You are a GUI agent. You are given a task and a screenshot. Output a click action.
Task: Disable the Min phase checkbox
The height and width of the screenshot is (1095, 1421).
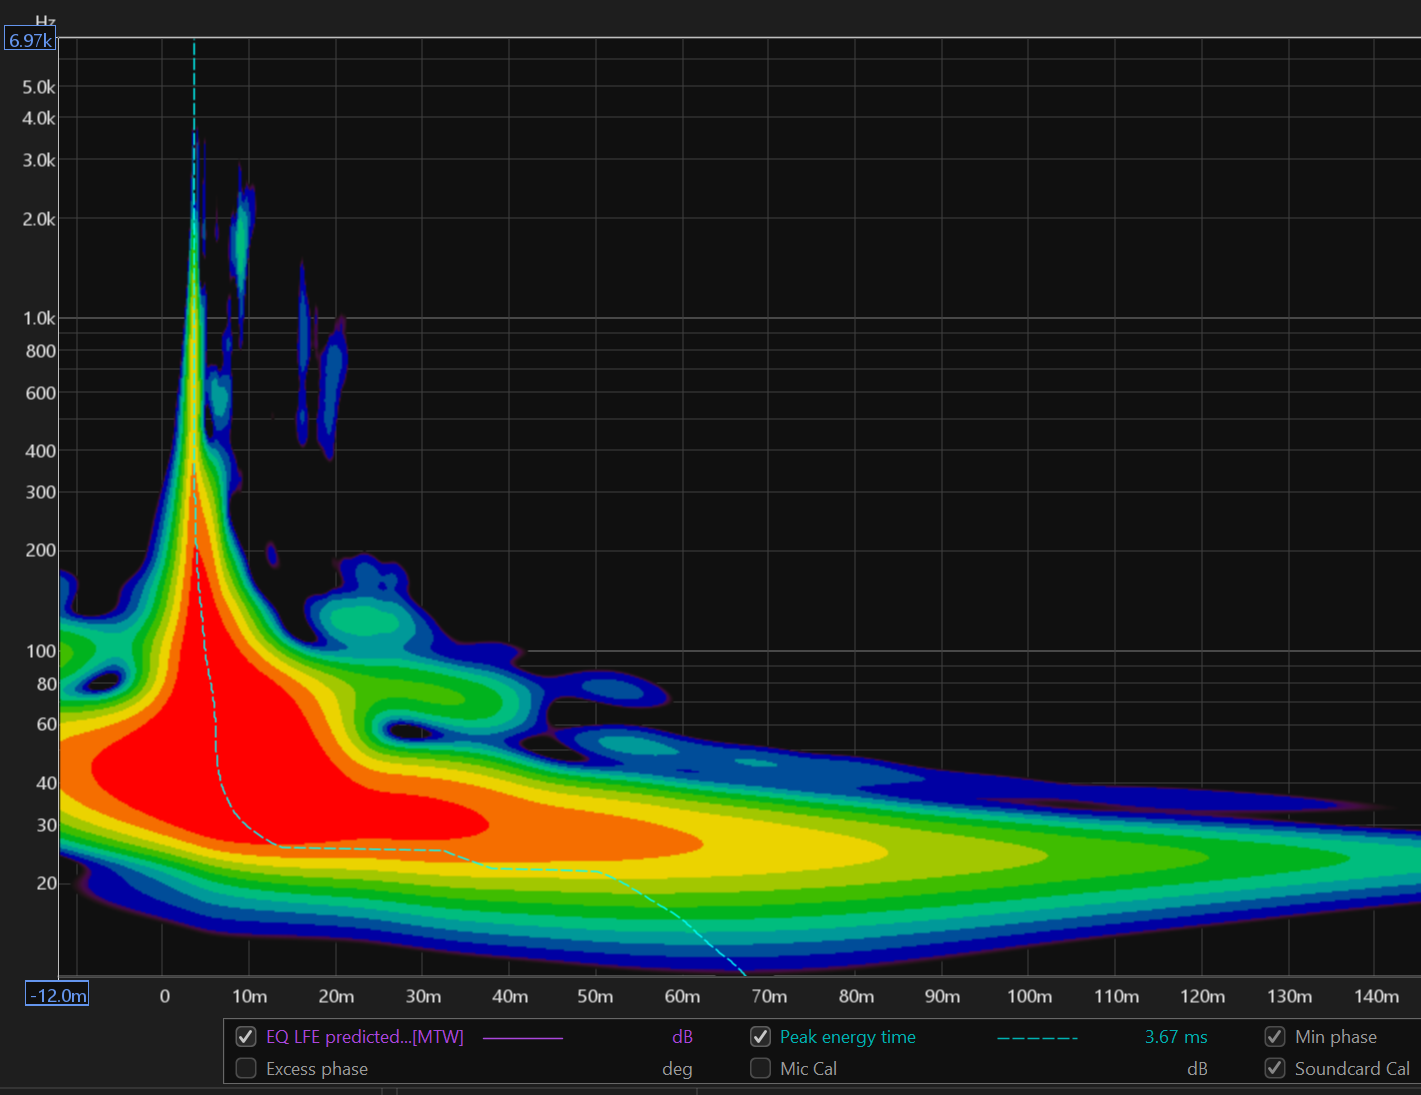point(1275,1037)
